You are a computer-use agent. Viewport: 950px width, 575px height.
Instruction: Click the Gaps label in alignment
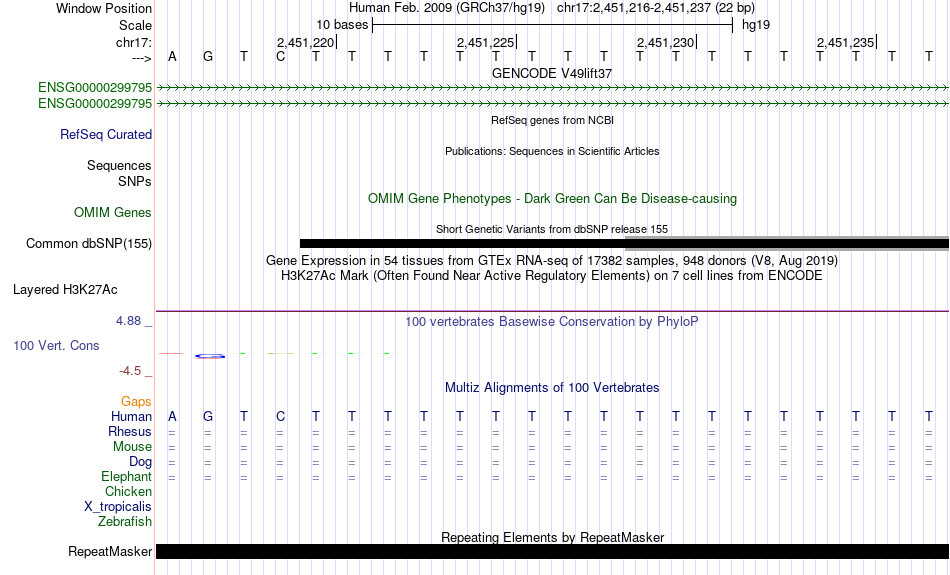[136, 401]
